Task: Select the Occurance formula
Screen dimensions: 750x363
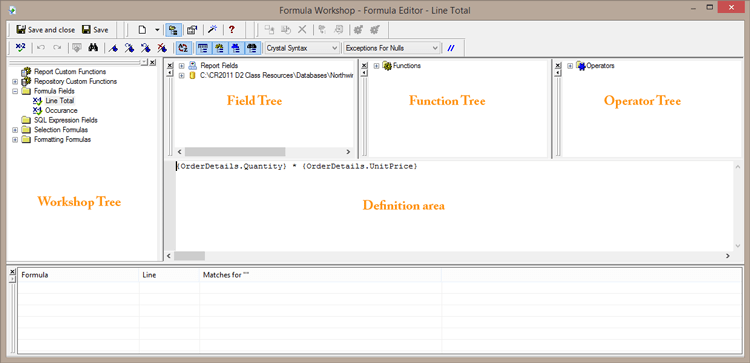Action: click(x=61, y=110)
